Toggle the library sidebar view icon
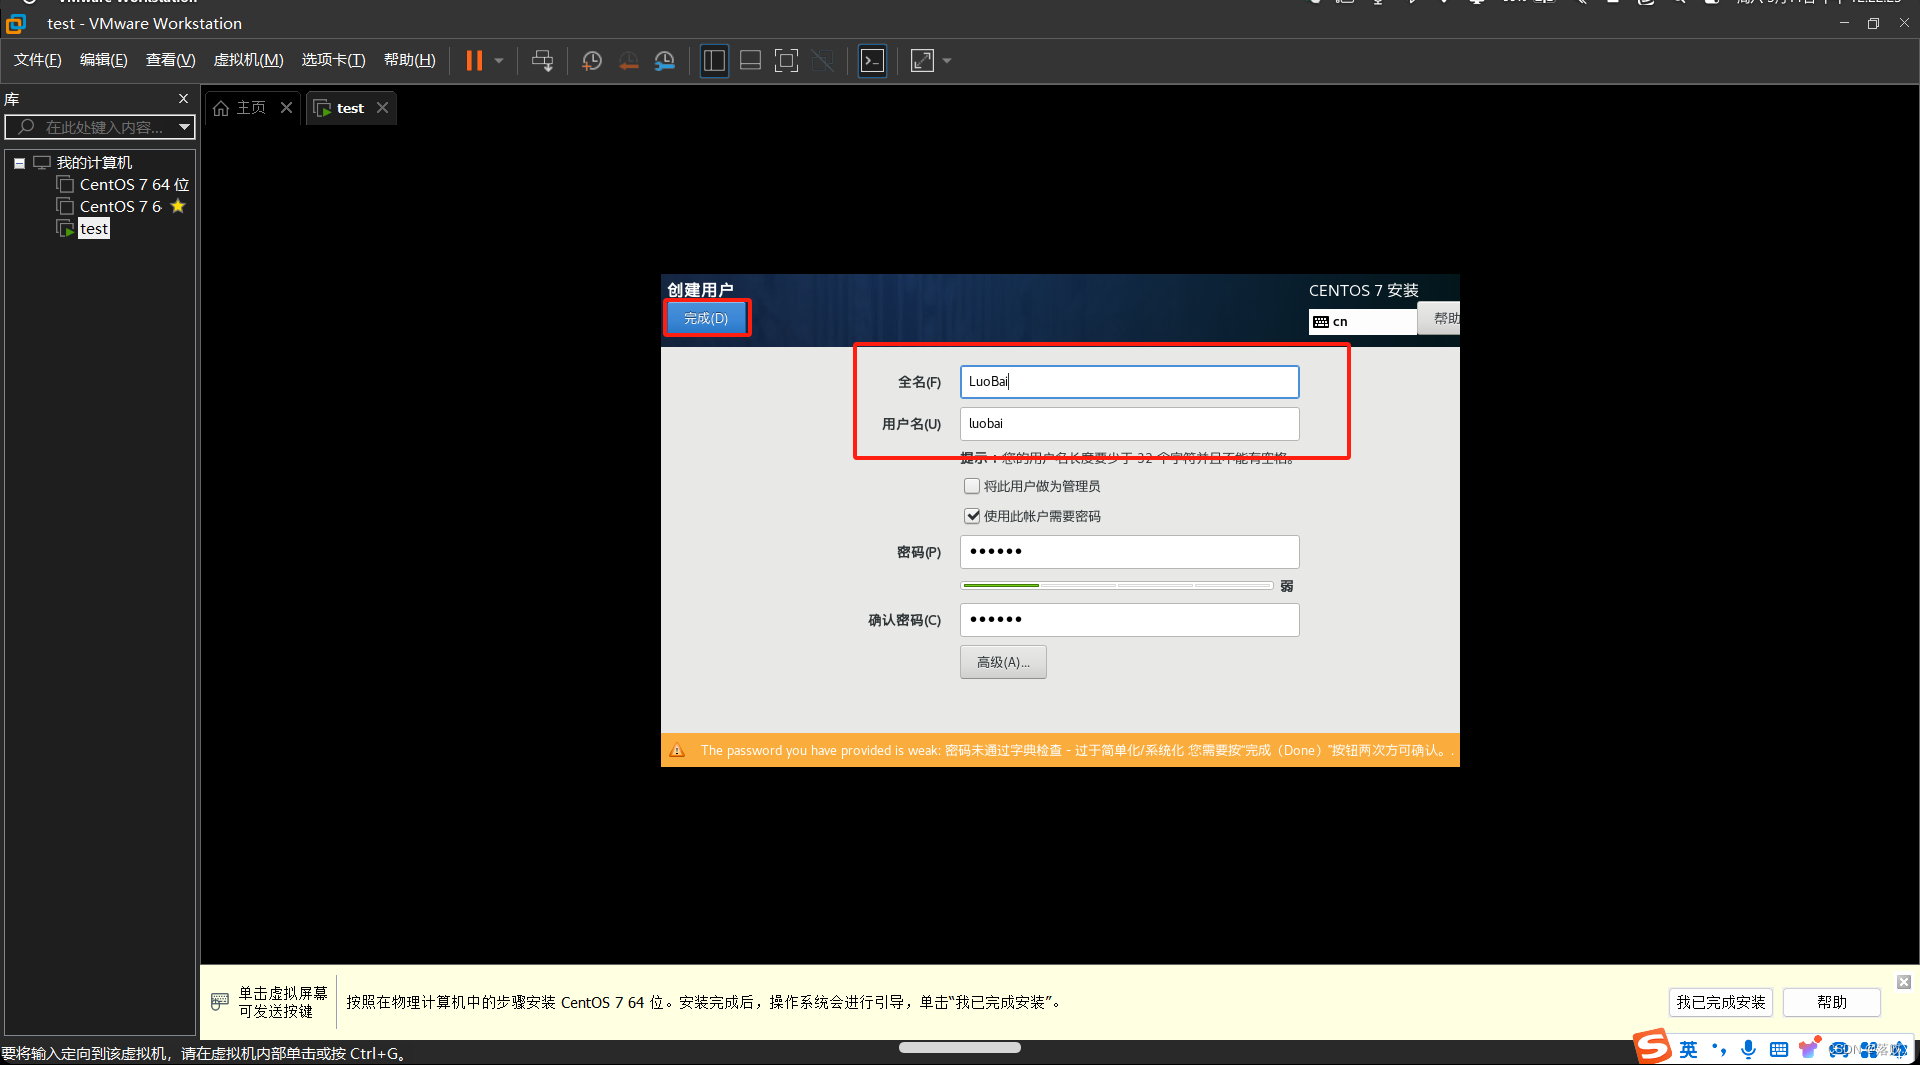The height and width of the screenshot is (1065, 1920). click(x=714, y=61)
